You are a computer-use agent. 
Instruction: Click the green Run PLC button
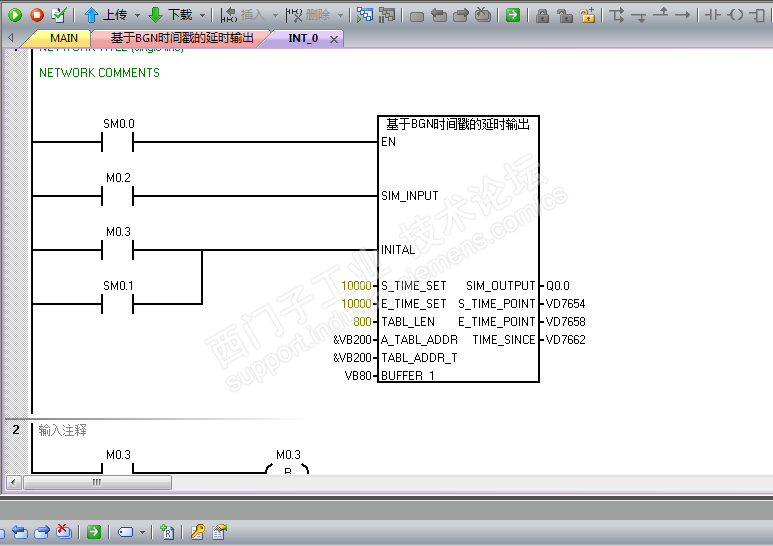tap(15, 15)
